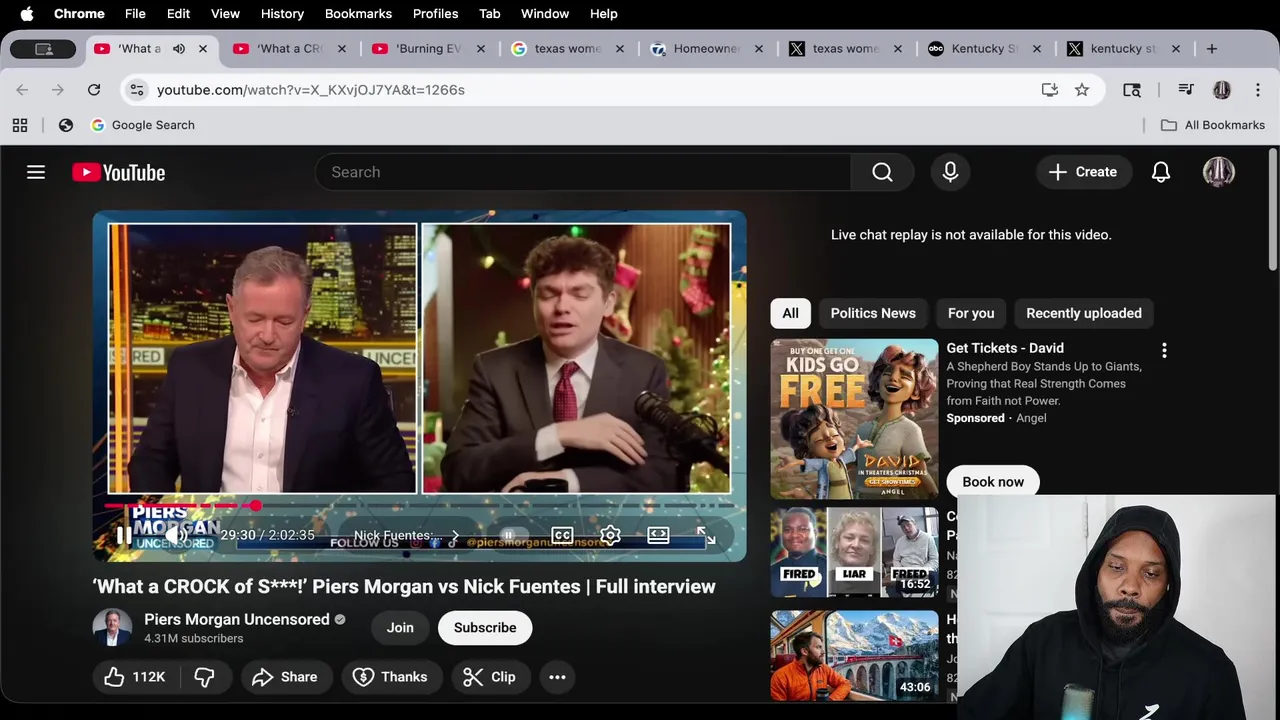Close the 'Burning EV' YouTube tab
The image size is (1280, 720).
pos(481,48)
